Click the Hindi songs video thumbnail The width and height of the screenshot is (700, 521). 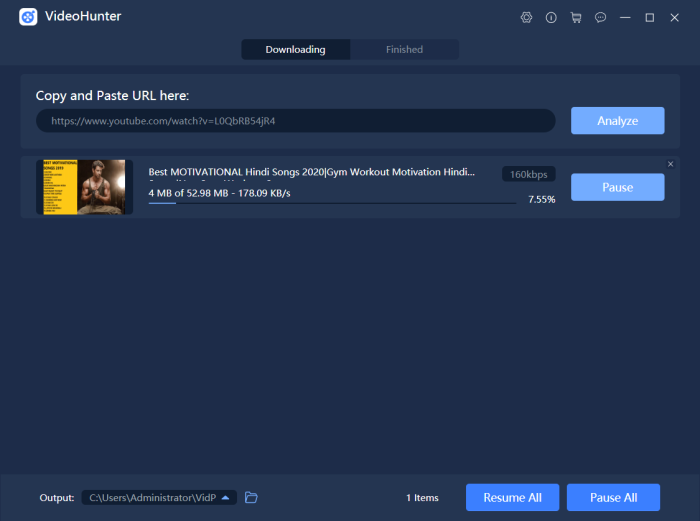[x=84, y=187]
